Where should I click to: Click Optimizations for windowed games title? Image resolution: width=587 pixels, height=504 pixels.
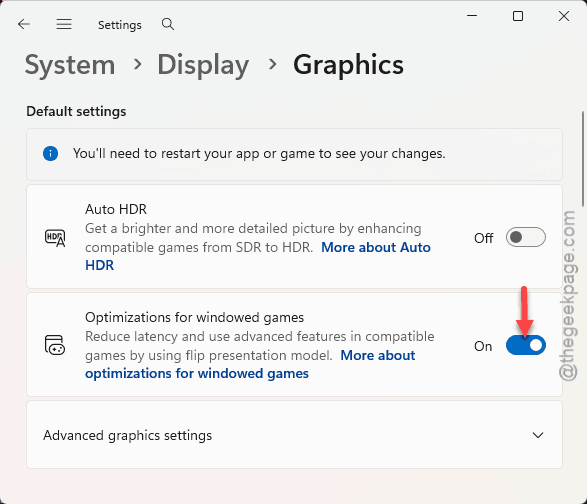194,318
